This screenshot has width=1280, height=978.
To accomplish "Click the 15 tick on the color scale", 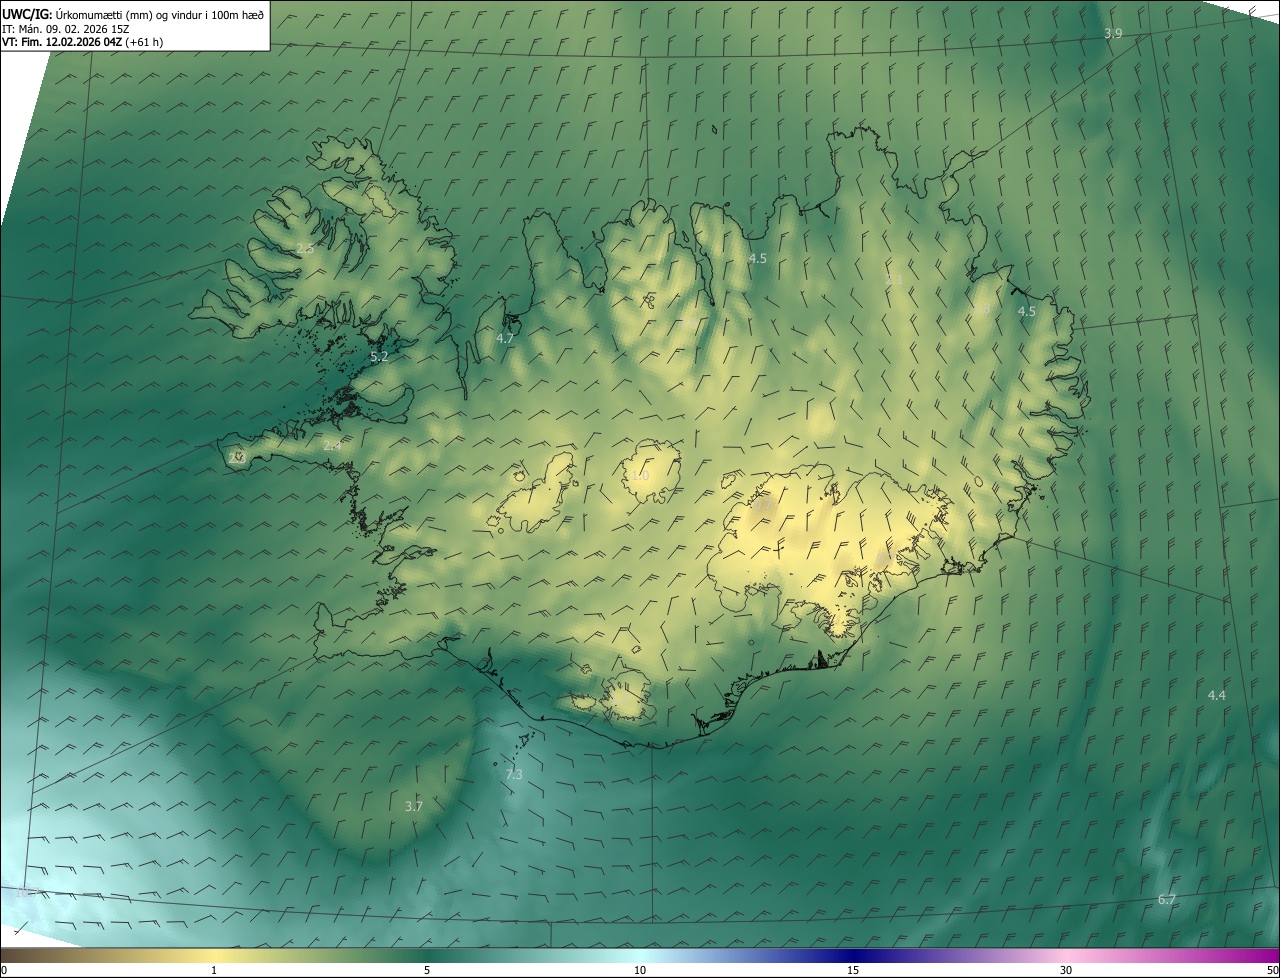I will click(x=853, y=970).
